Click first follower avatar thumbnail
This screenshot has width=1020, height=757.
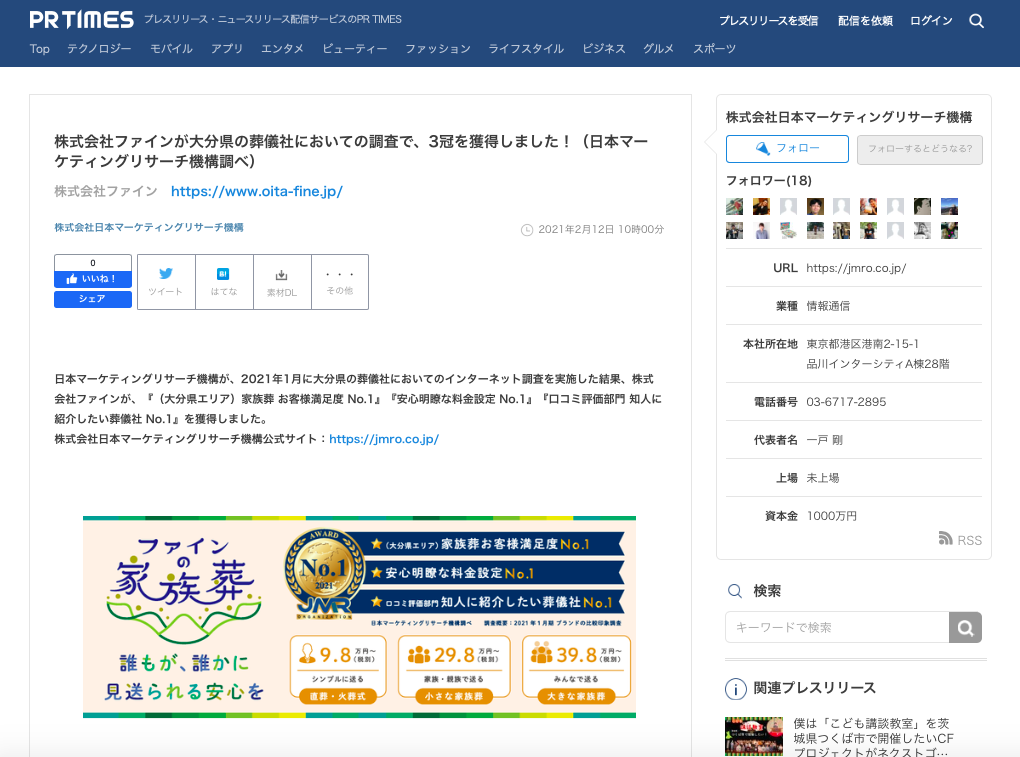coord(734,207)
